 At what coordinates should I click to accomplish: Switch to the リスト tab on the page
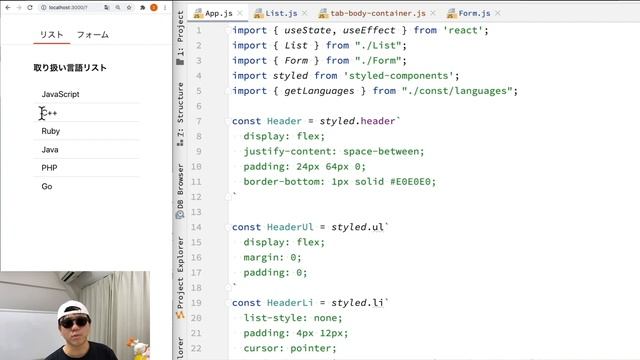coord(51,35)
